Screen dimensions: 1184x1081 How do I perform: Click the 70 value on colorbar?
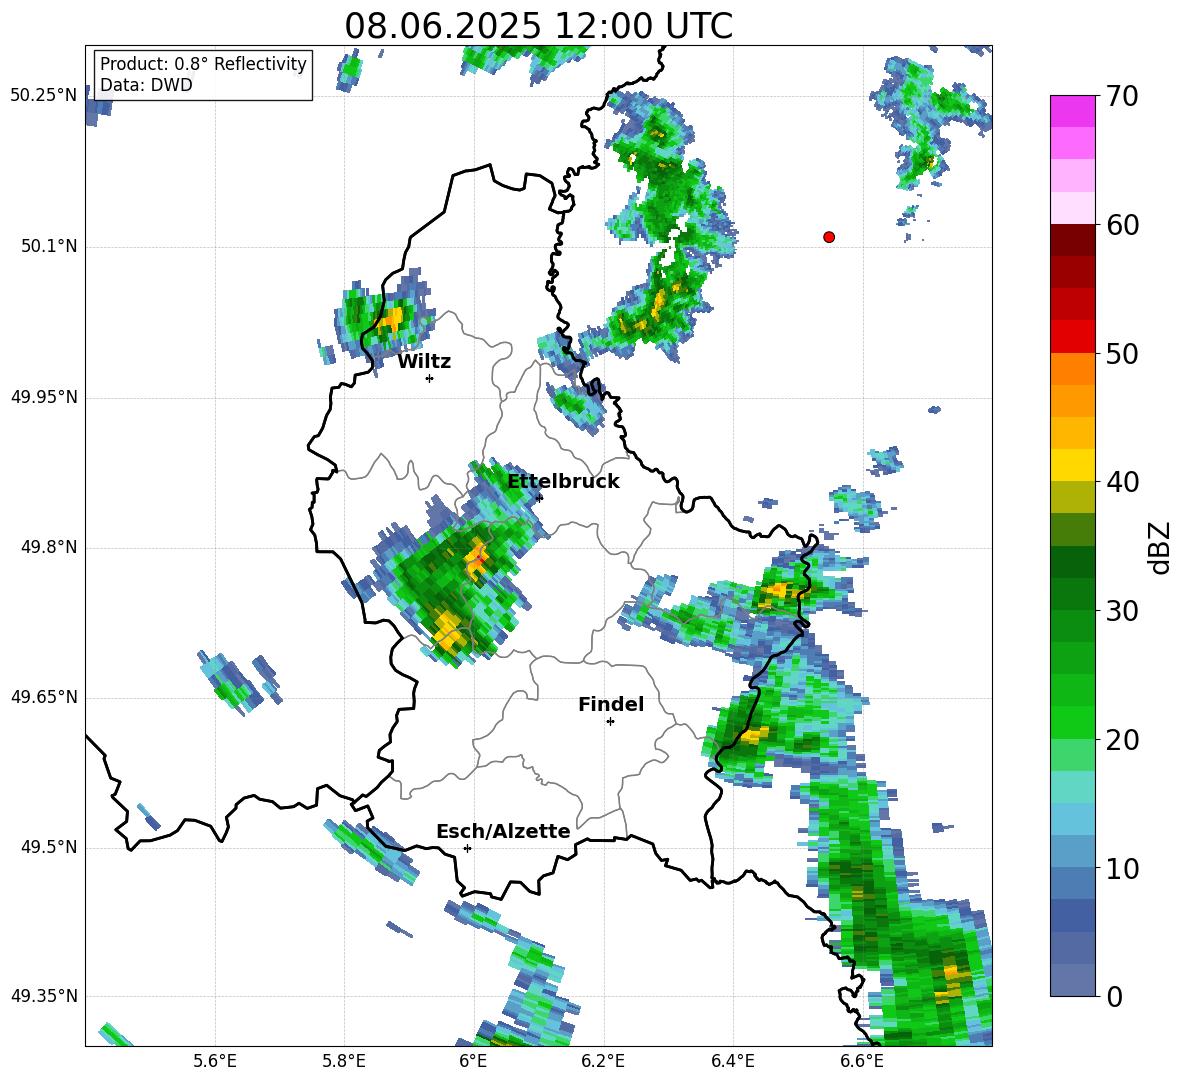(x=1122, y=96)
